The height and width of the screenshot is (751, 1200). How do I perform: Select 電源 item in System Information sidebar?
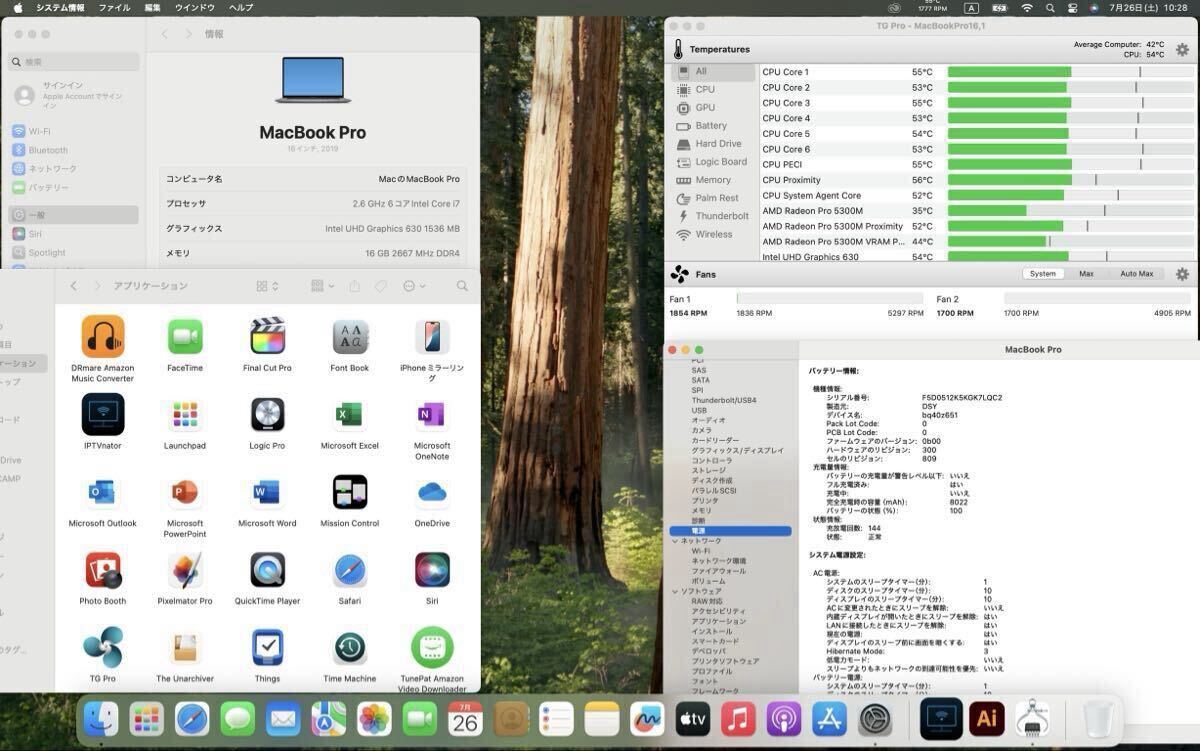(x=730, y=531)
